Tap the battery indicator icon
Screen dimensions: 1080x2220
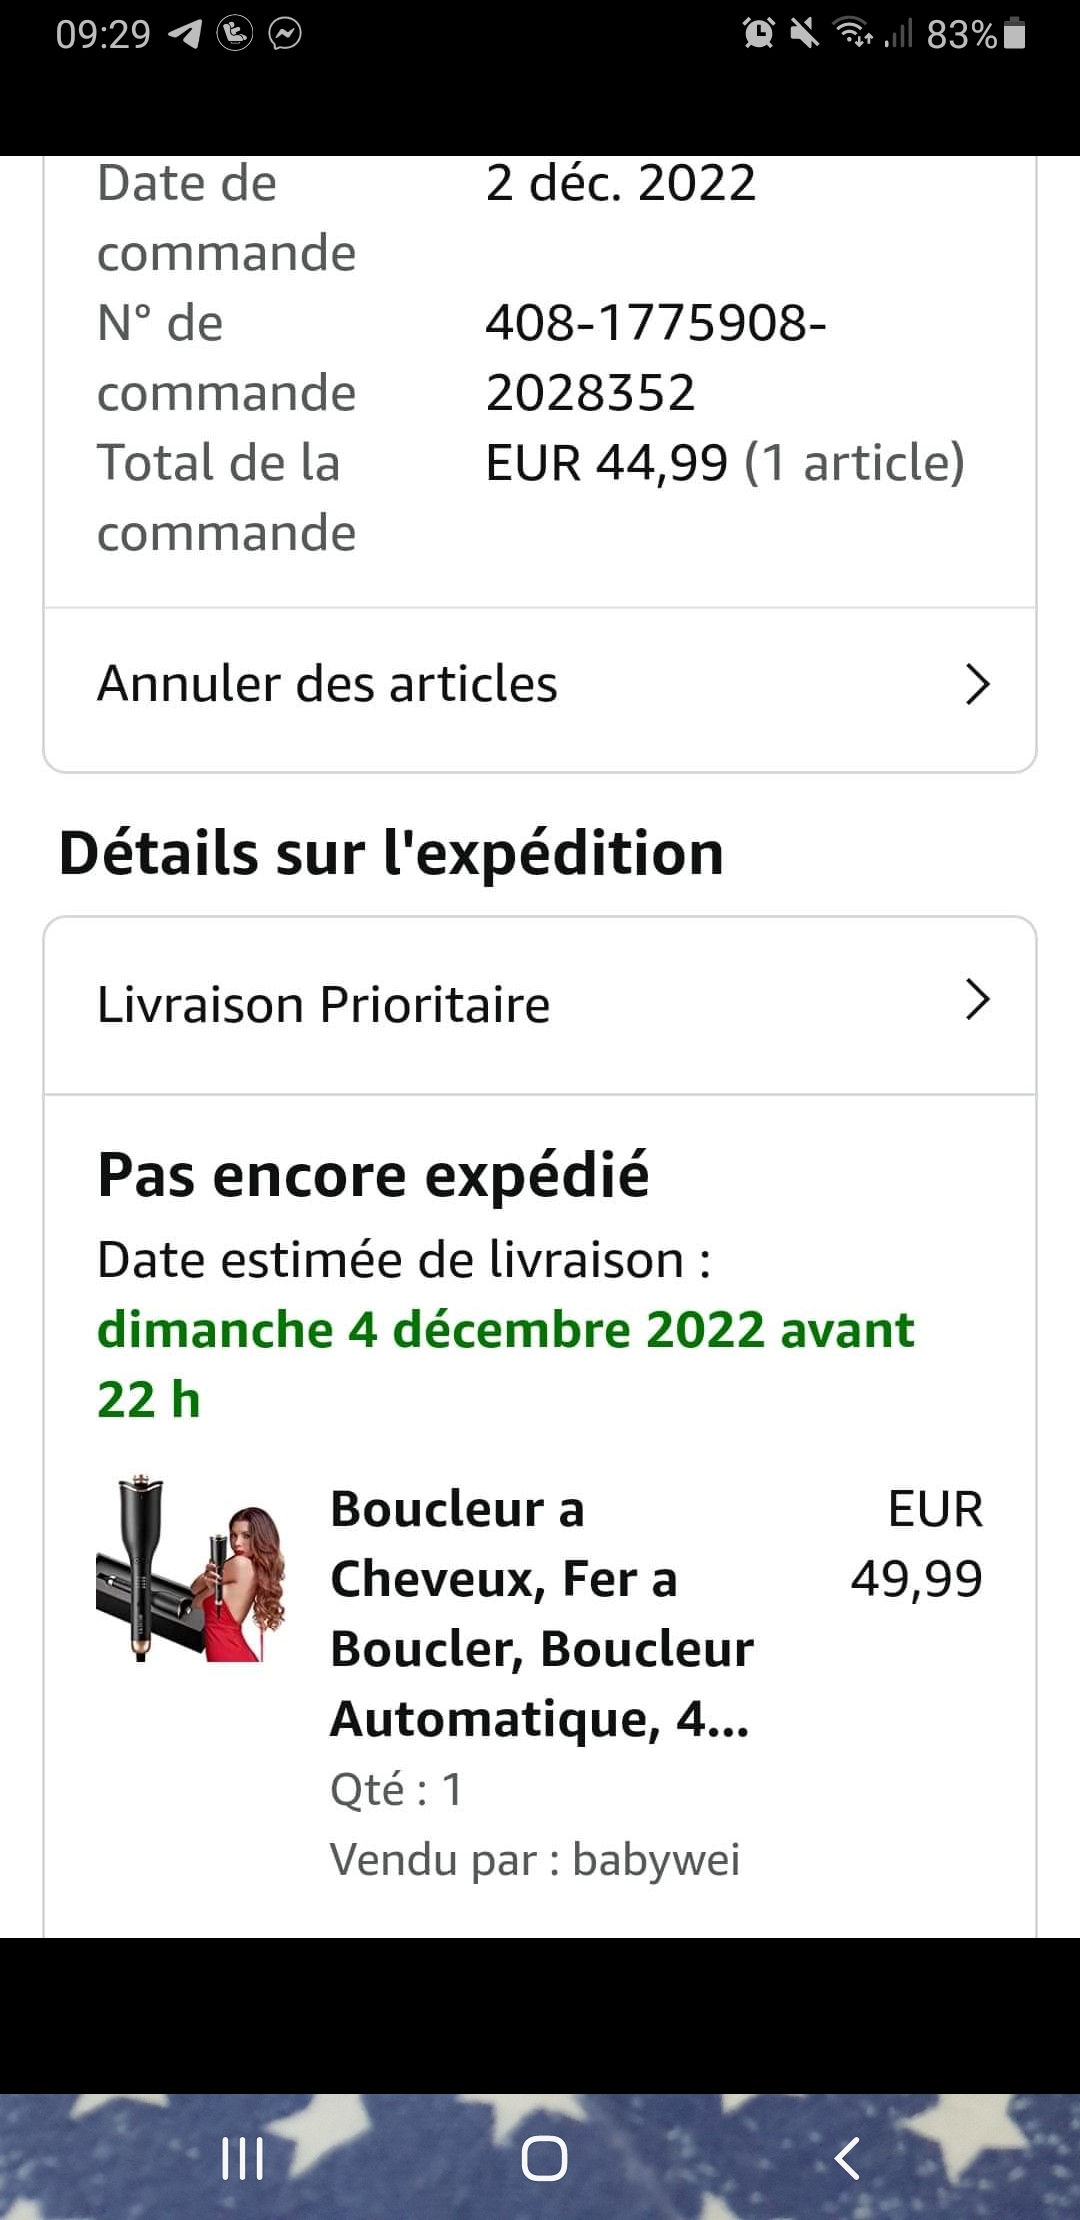1014,35
